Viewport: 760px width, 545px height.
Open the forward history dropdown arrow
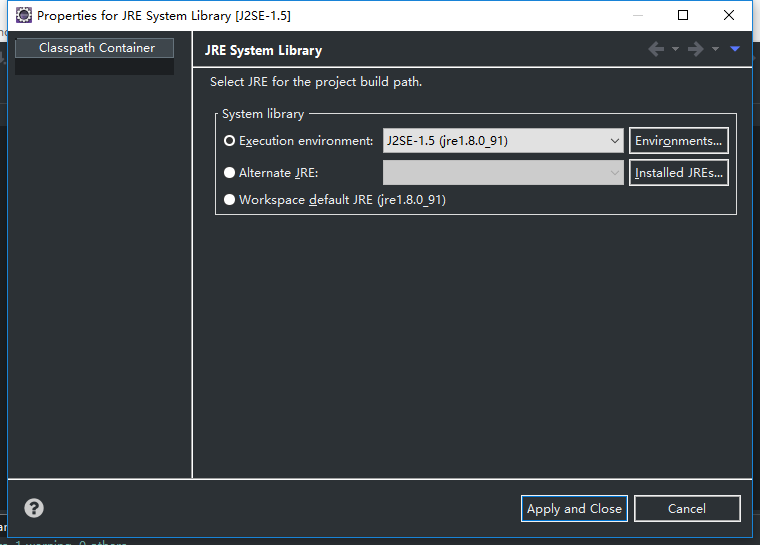click(x=715, y=49)
